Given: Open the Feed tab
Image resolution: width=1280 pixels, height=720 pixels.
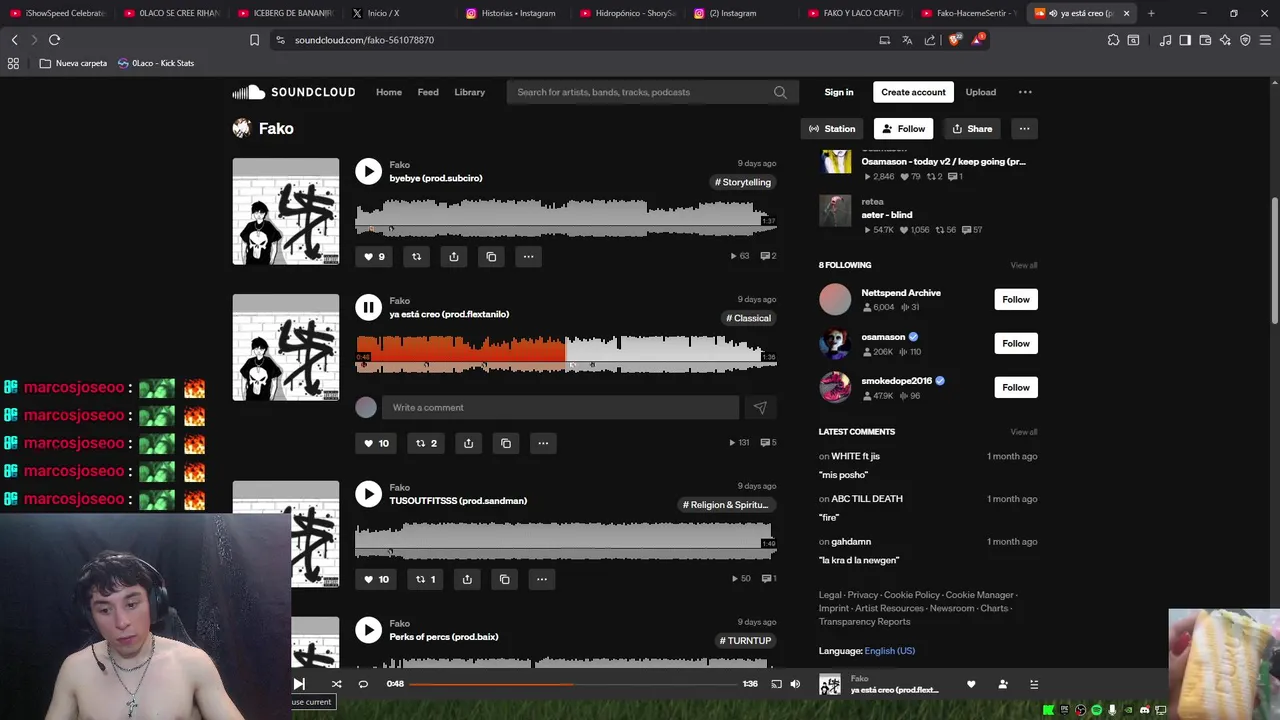Looking at the screenshot, I should tap(428, 92).
